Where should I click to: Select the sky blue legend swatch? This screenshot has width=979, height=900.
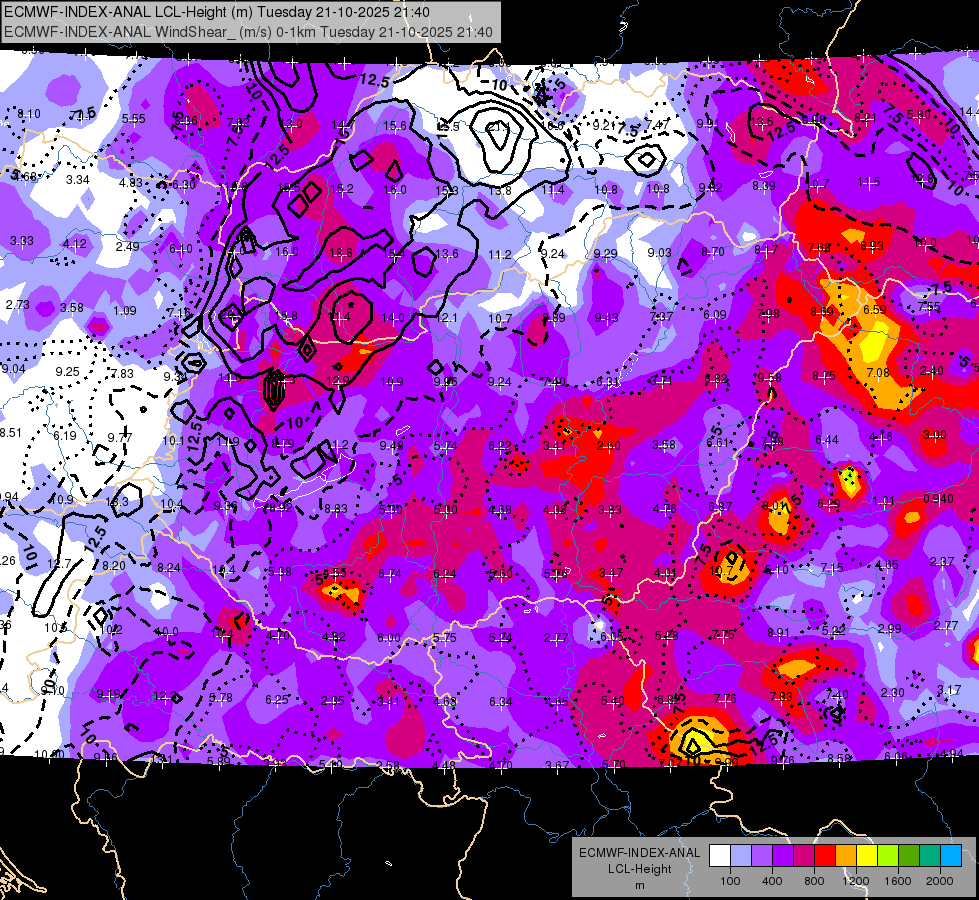[951, 856]
